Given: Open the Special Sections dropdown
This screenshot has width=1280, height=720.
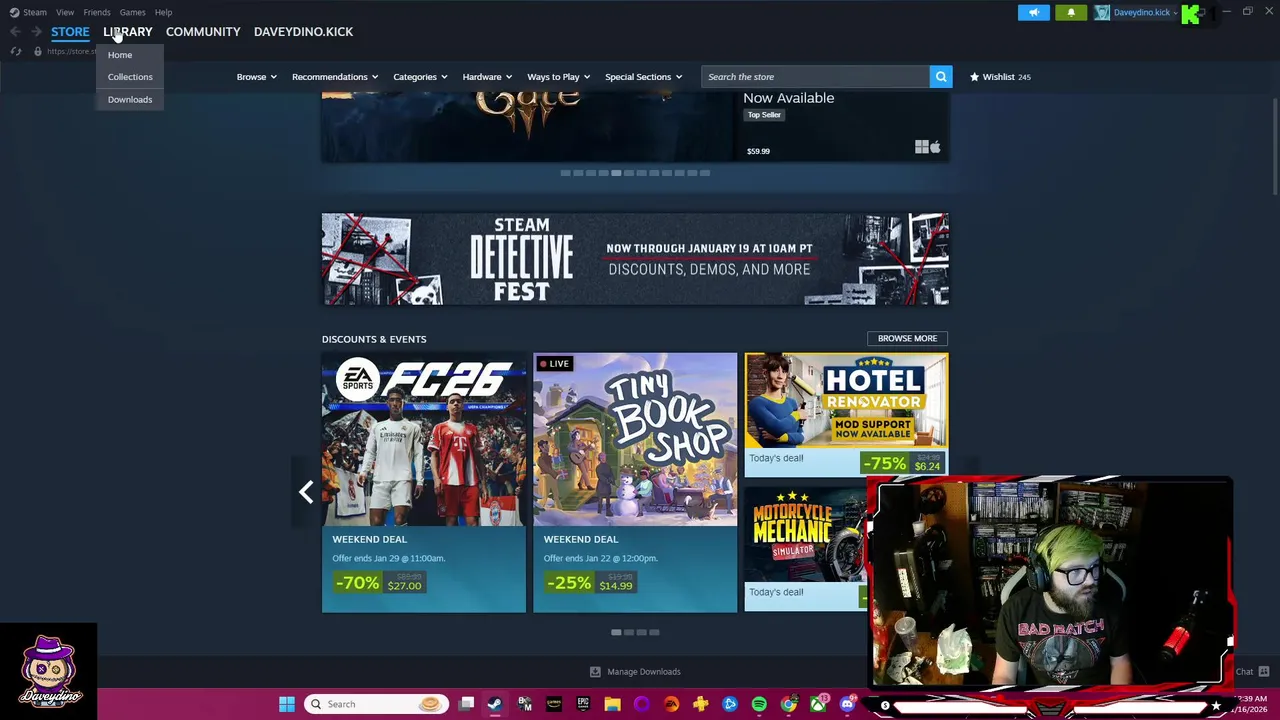Looking at the screenshot, I should click(643, 77).
